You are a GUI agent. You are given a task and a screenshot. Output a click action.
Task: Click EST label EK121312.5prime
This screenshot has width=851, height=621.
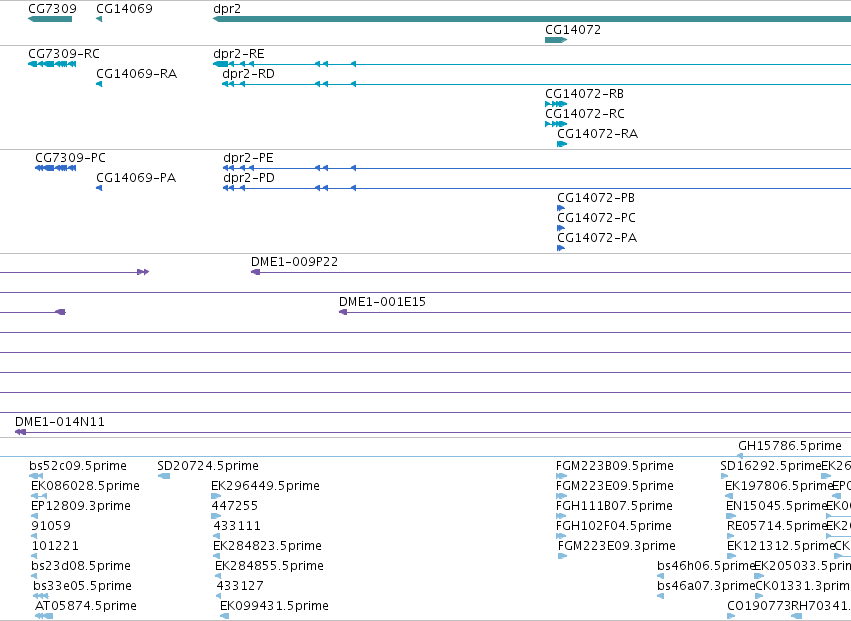781,547
